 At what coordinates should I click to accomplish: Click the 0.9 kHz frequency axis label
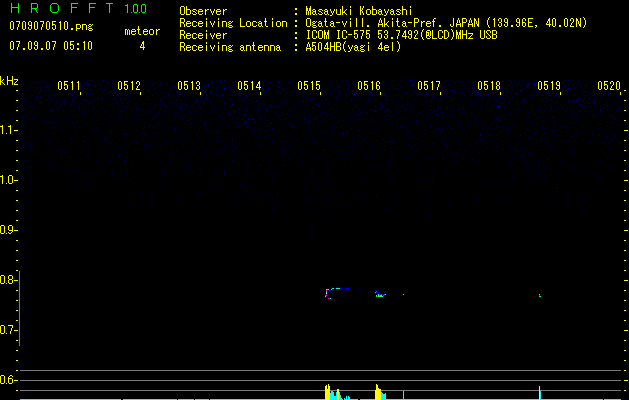tap(8, 230)
